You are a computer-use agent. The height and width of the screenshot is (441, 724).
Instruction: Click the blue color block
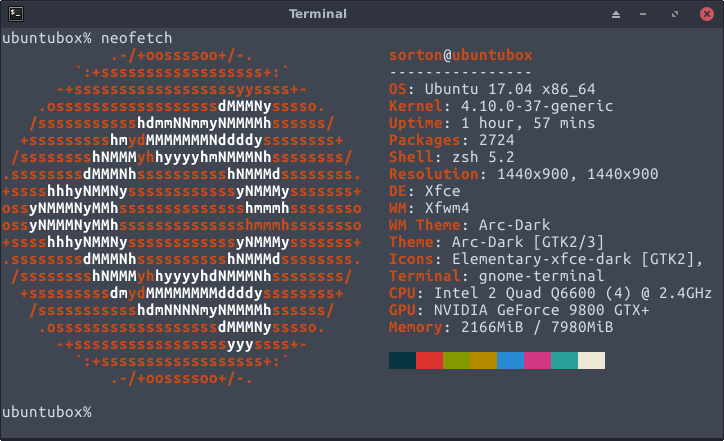(510, 361)
